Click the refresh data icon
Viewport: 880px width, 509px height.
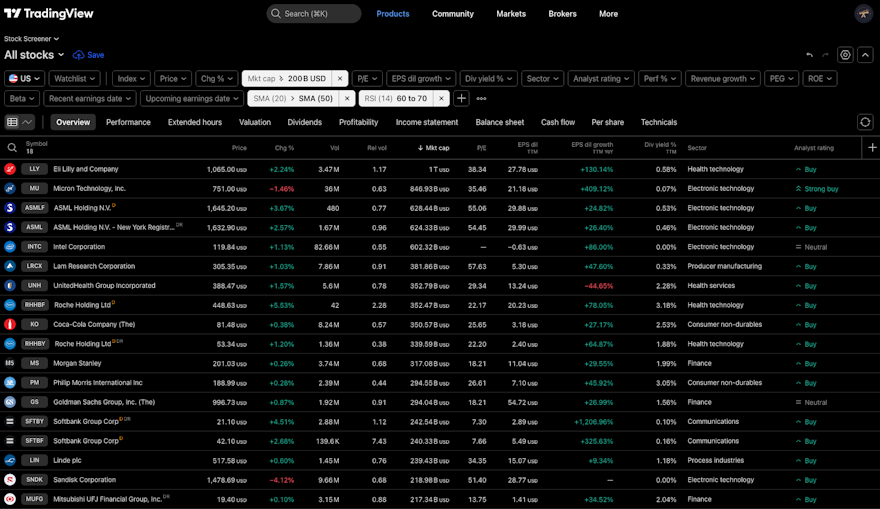[865, 122]
